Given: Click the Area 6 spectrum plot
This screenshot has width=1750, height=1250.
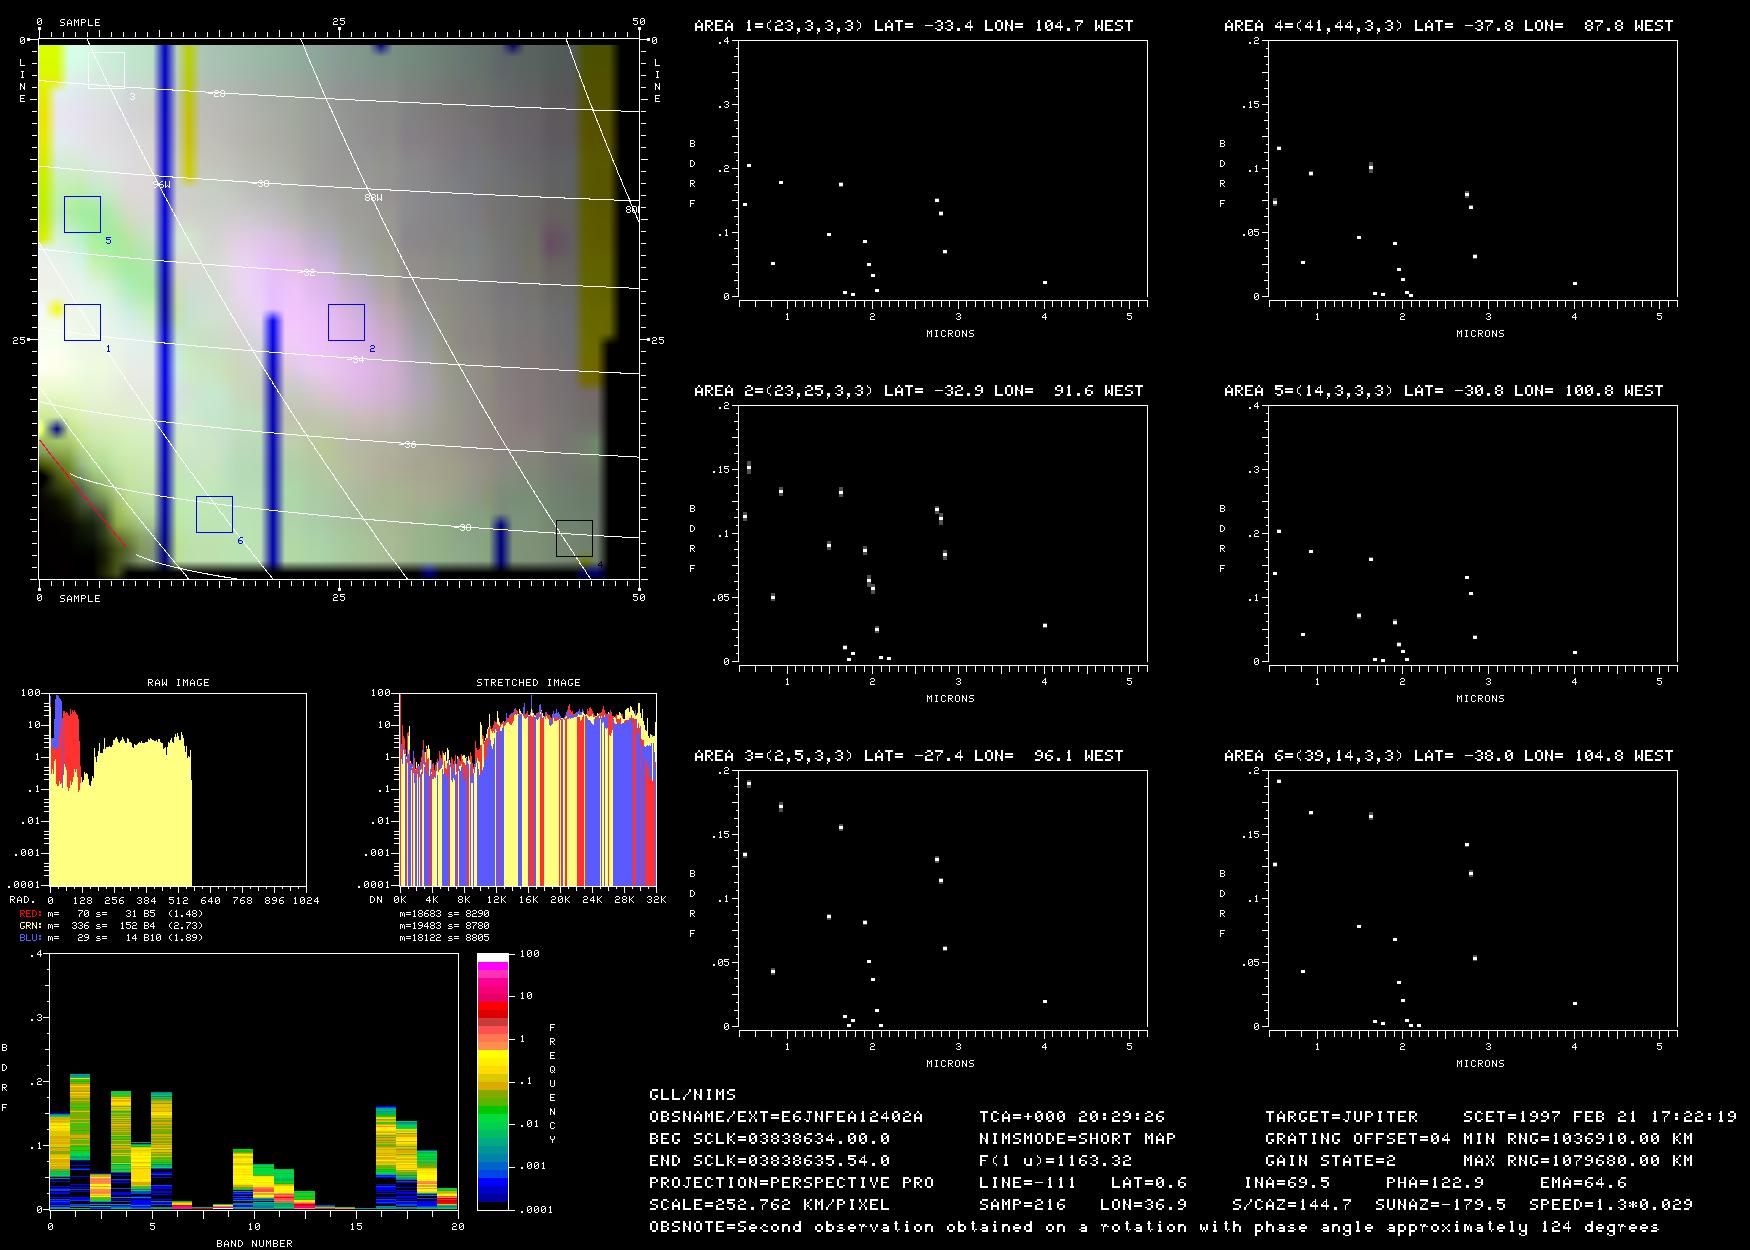Looking at the screenshot, I should coord(1472,900).
